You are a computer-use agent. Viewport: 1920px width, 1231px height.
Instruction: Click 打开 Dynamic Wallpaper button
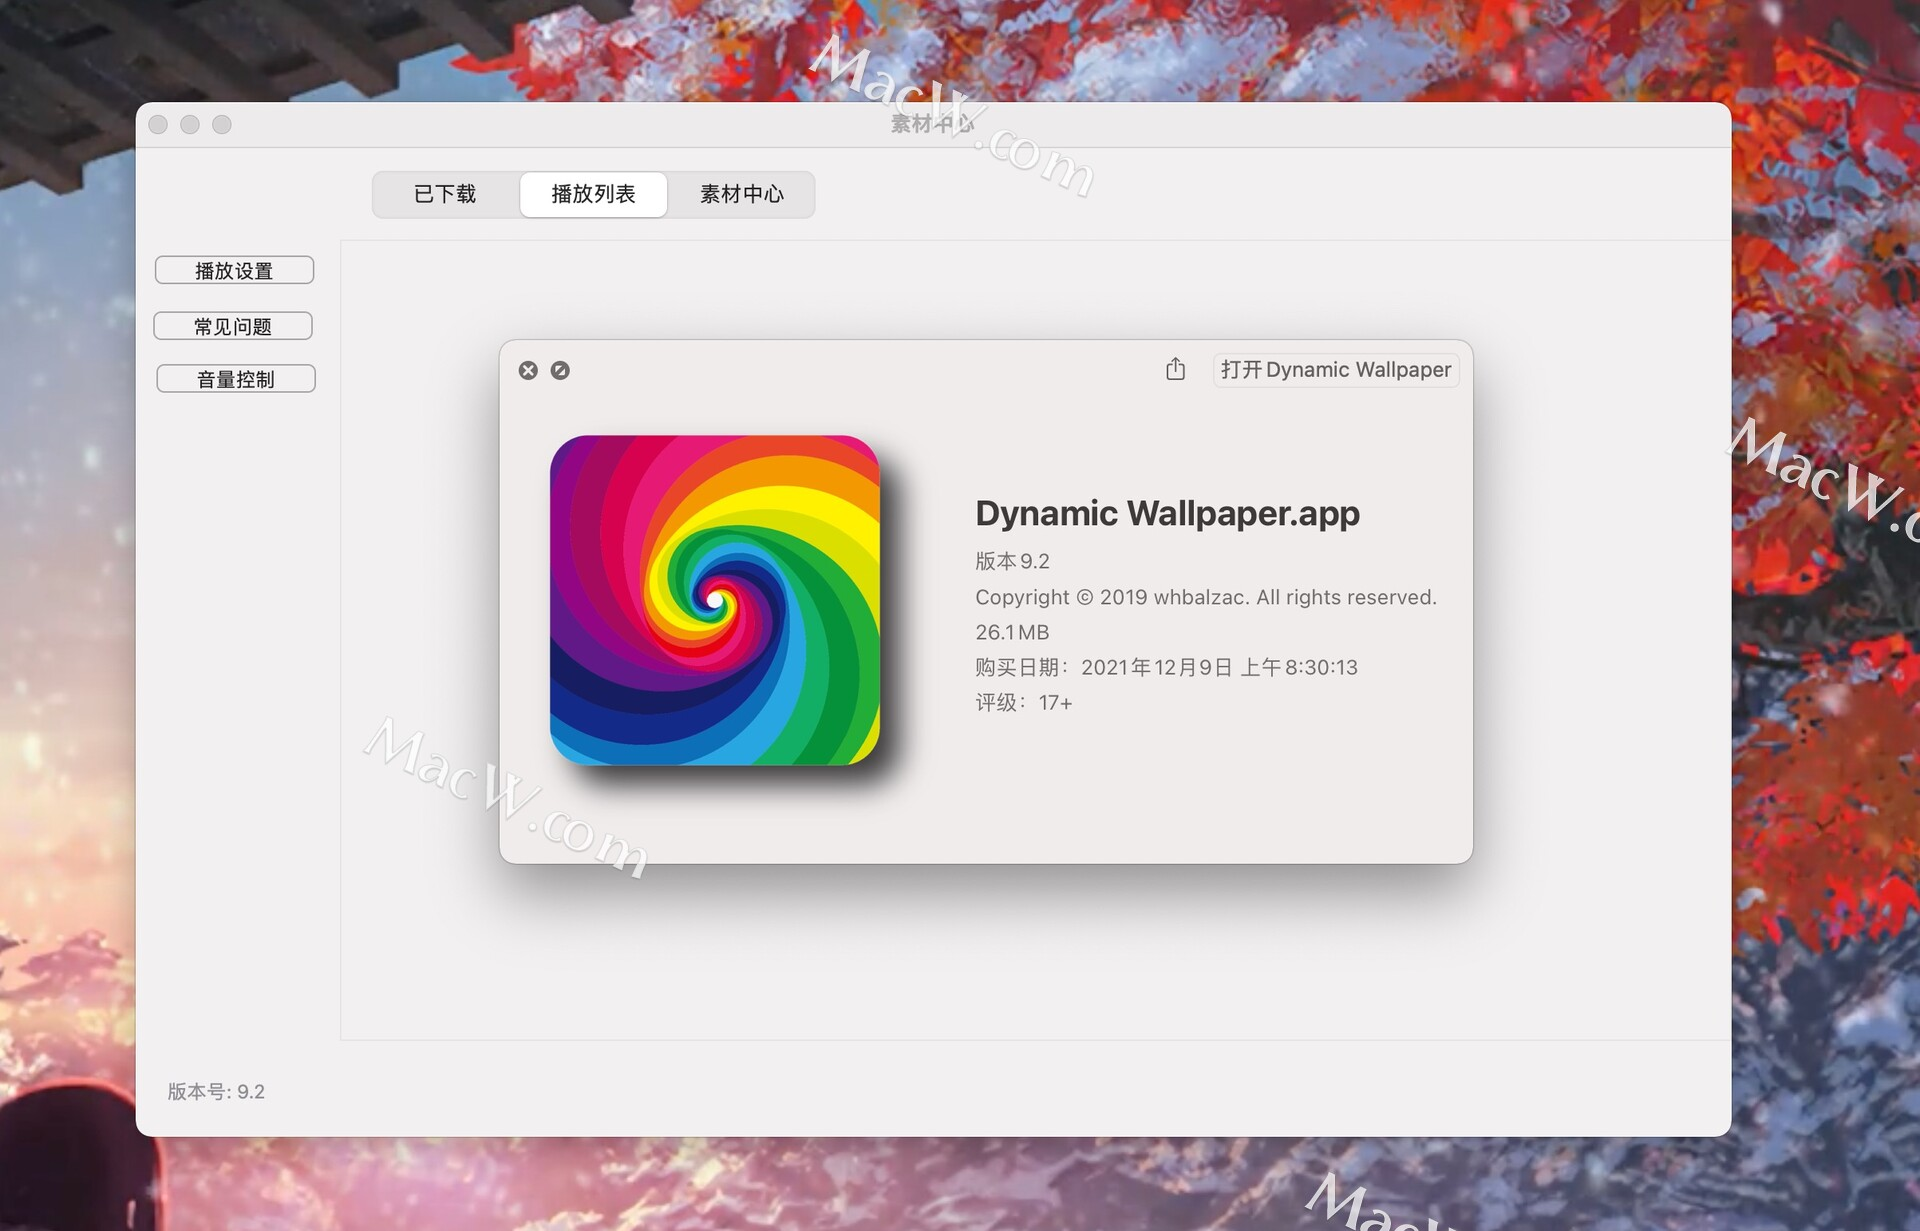pos(1336,370)
